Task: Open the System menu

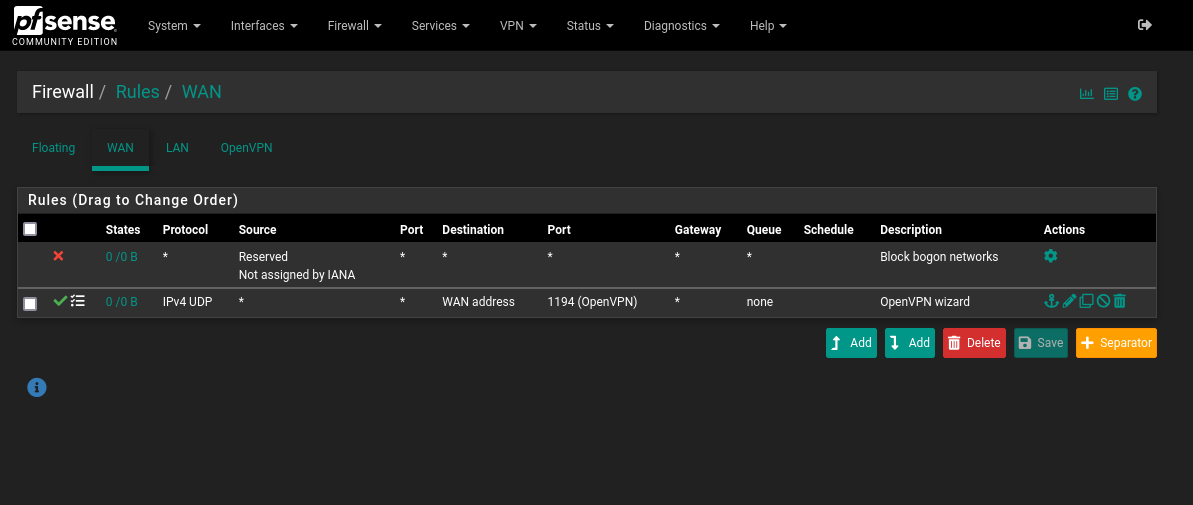Action: pyautogui.click(x=174, y=26)
